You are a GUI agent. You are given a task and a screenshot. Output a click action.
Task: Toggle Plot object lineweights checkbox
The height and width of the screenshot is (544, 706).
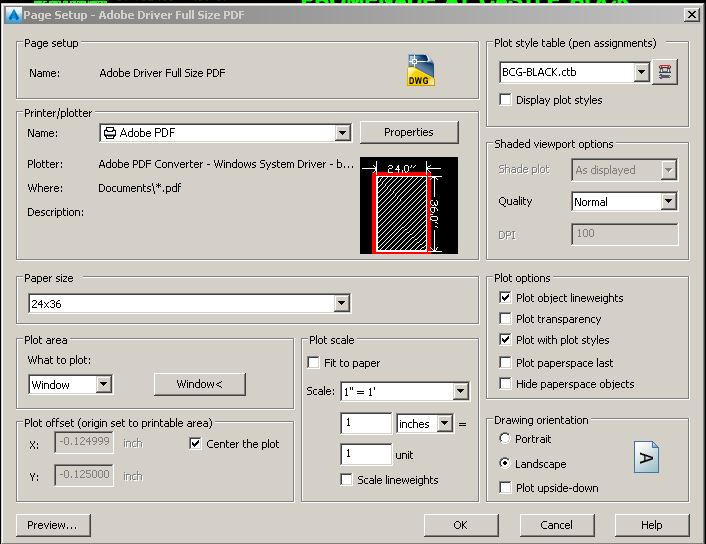tap(505, 298)
